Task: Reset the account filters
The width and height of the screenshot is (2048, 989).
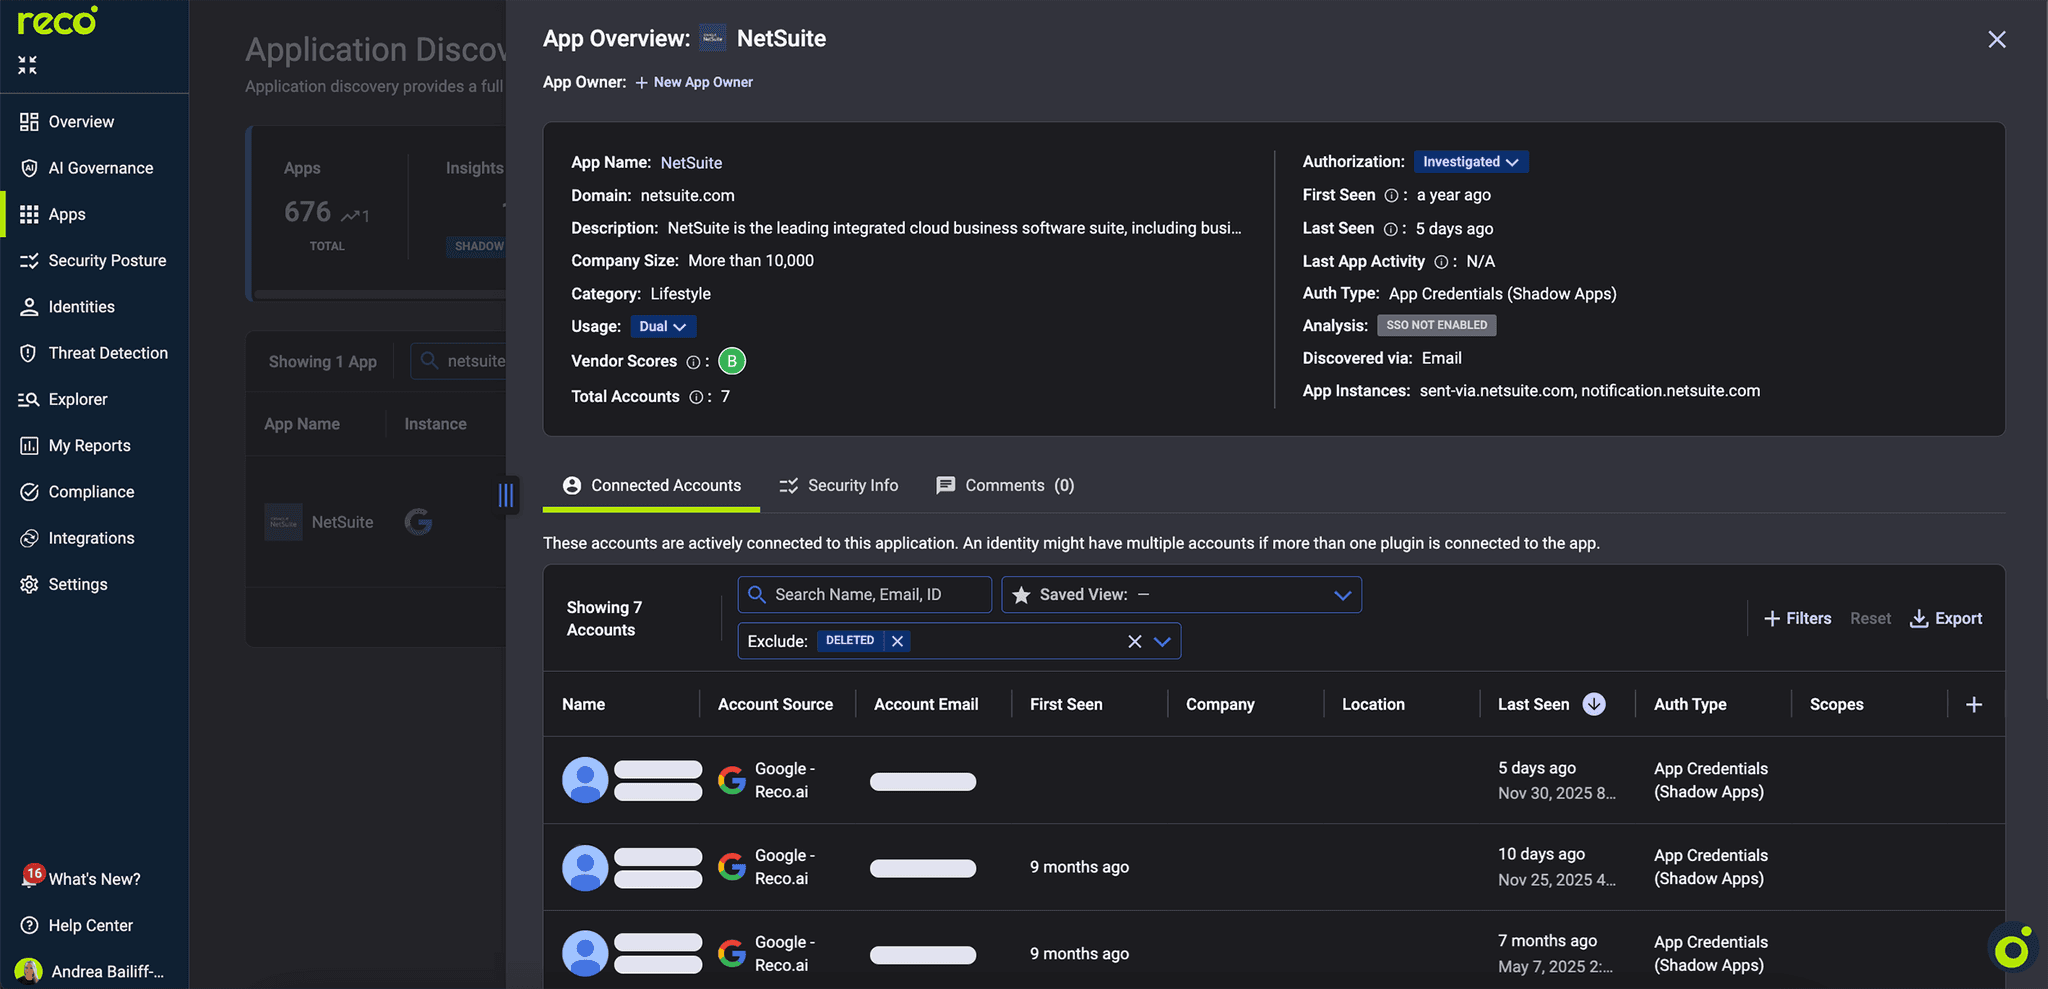Action: click(x=1870, y=619)
